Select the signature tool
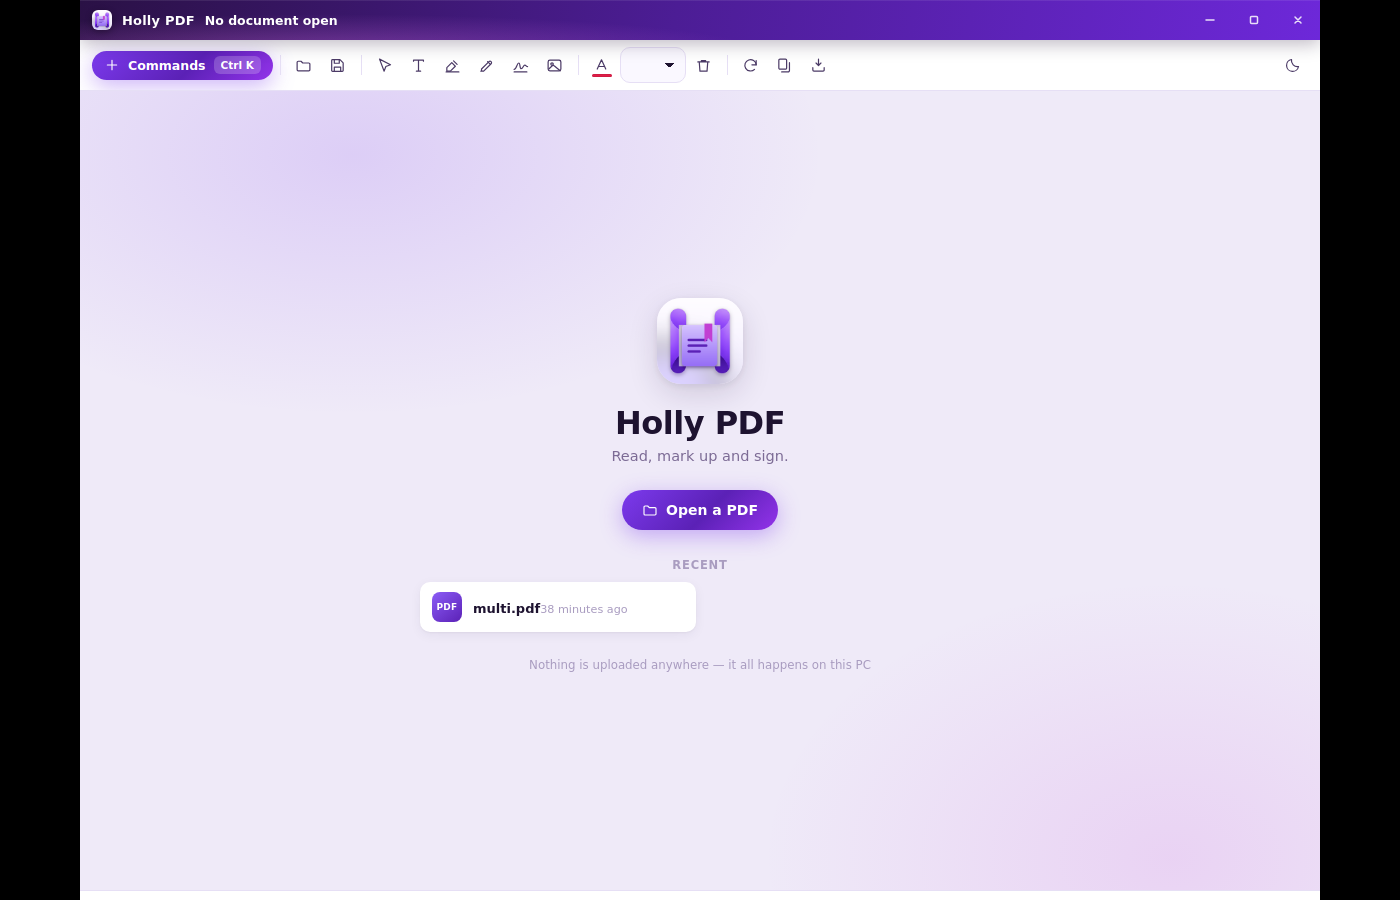Screen dimensions: 1400x900 [521, 66]
